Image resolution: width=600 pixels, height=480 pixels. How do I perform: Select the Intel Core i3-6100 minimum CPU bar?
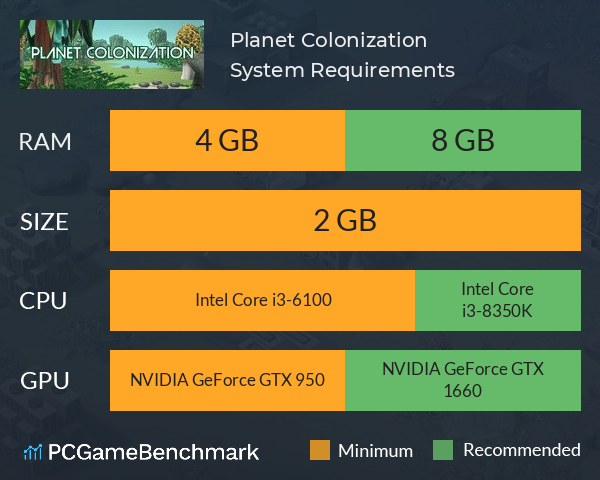[x=262, y=300]
